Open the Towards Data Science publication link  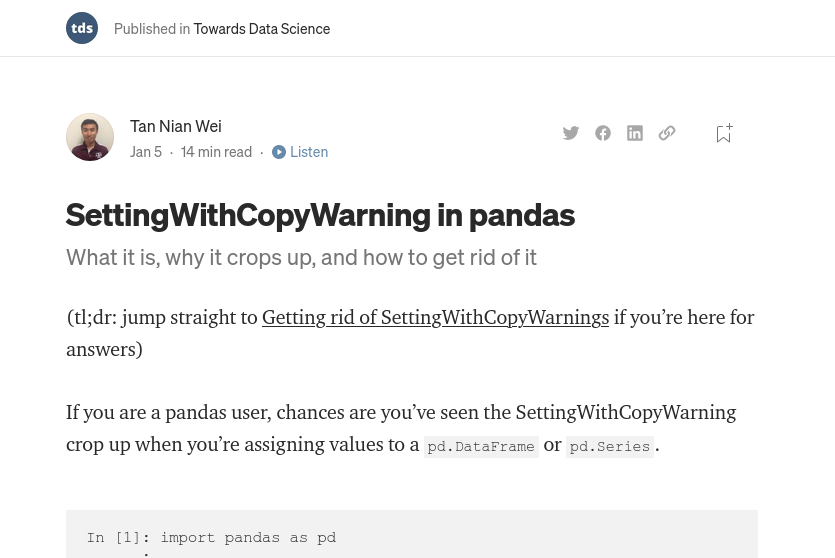click(261, 29)
